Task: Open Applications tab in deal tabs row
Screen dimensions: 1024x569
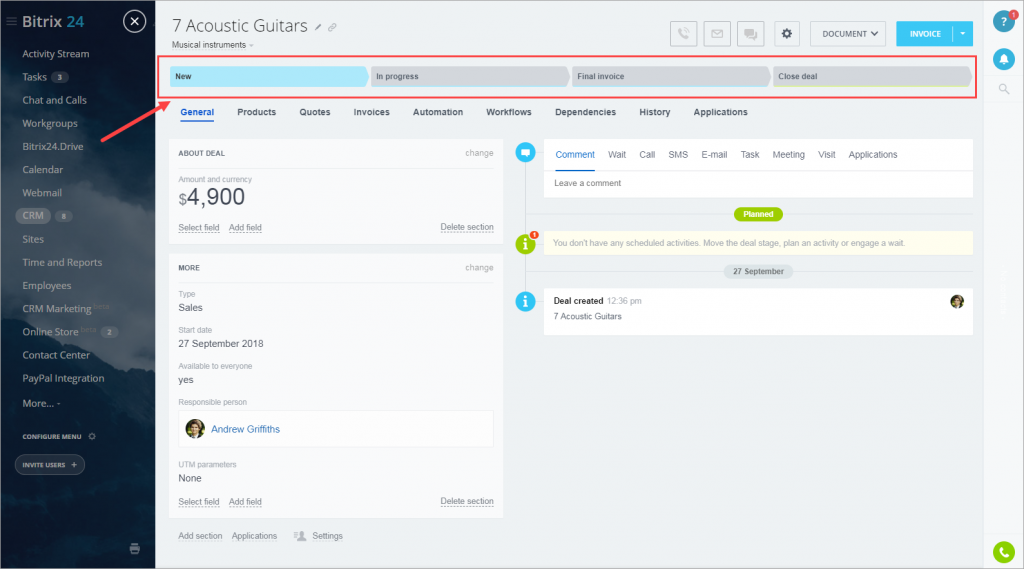Action: [x=720, y=112]
